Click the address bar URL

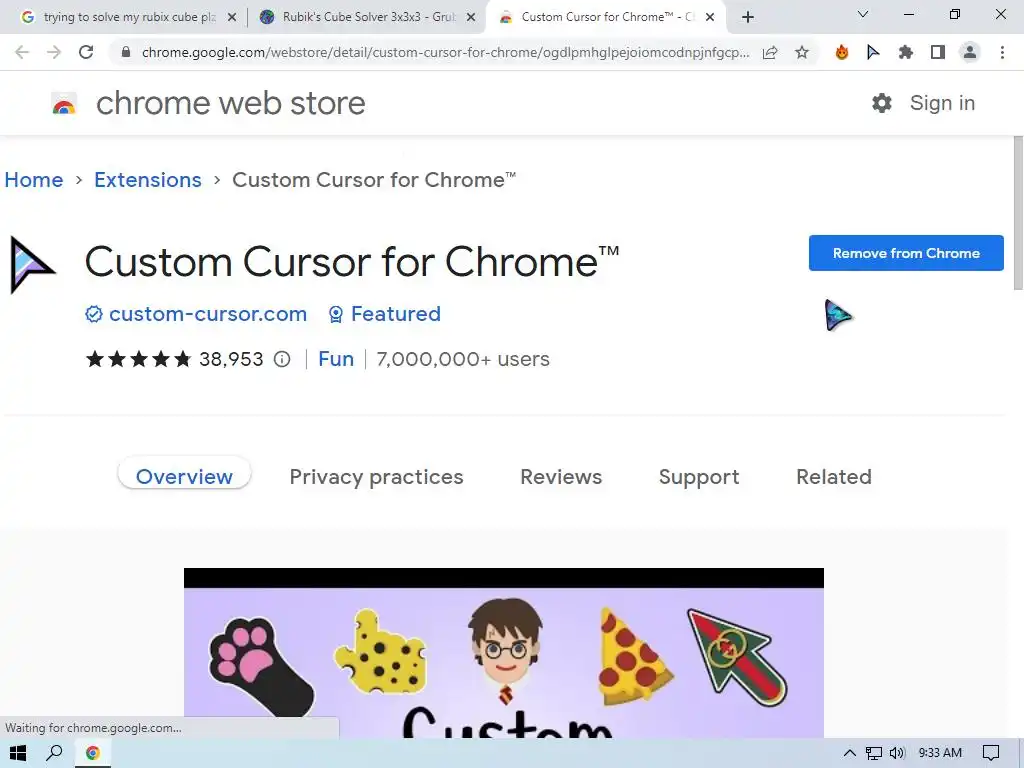(x=445, y=52)
